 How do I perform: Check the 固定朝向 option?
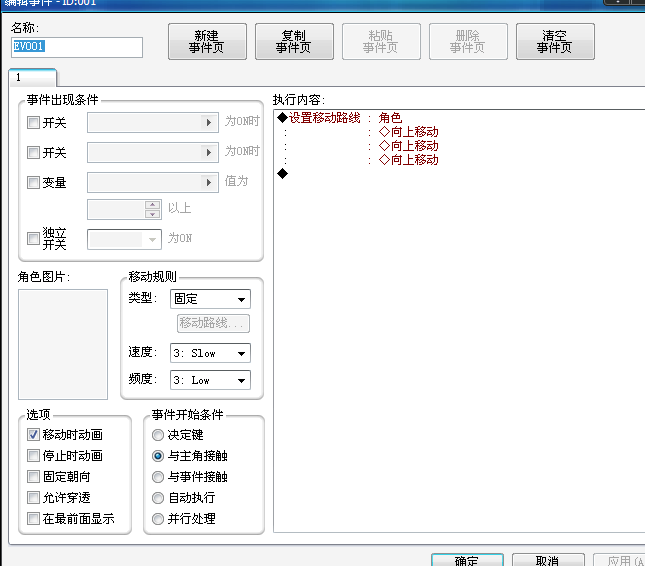pos(33,477)
